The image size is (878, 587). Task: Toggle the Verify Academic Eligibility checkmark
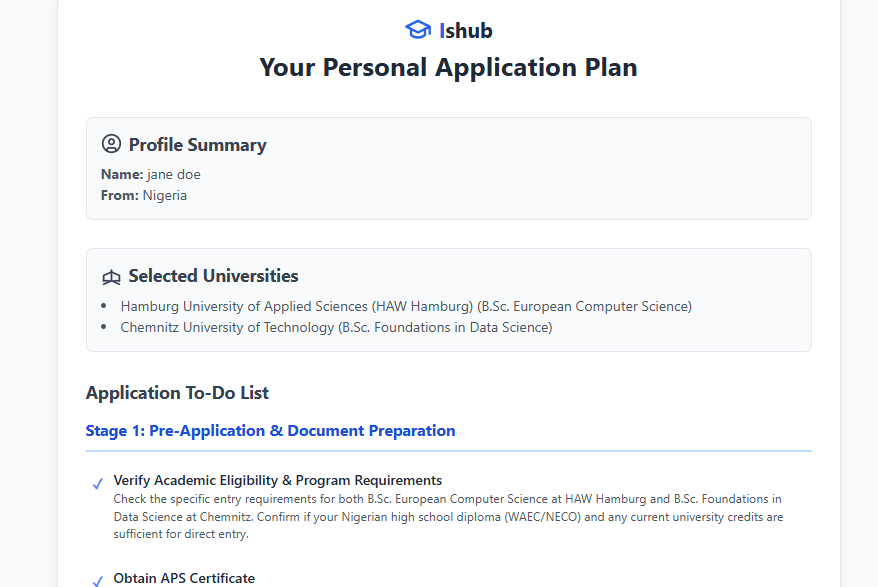98,484
